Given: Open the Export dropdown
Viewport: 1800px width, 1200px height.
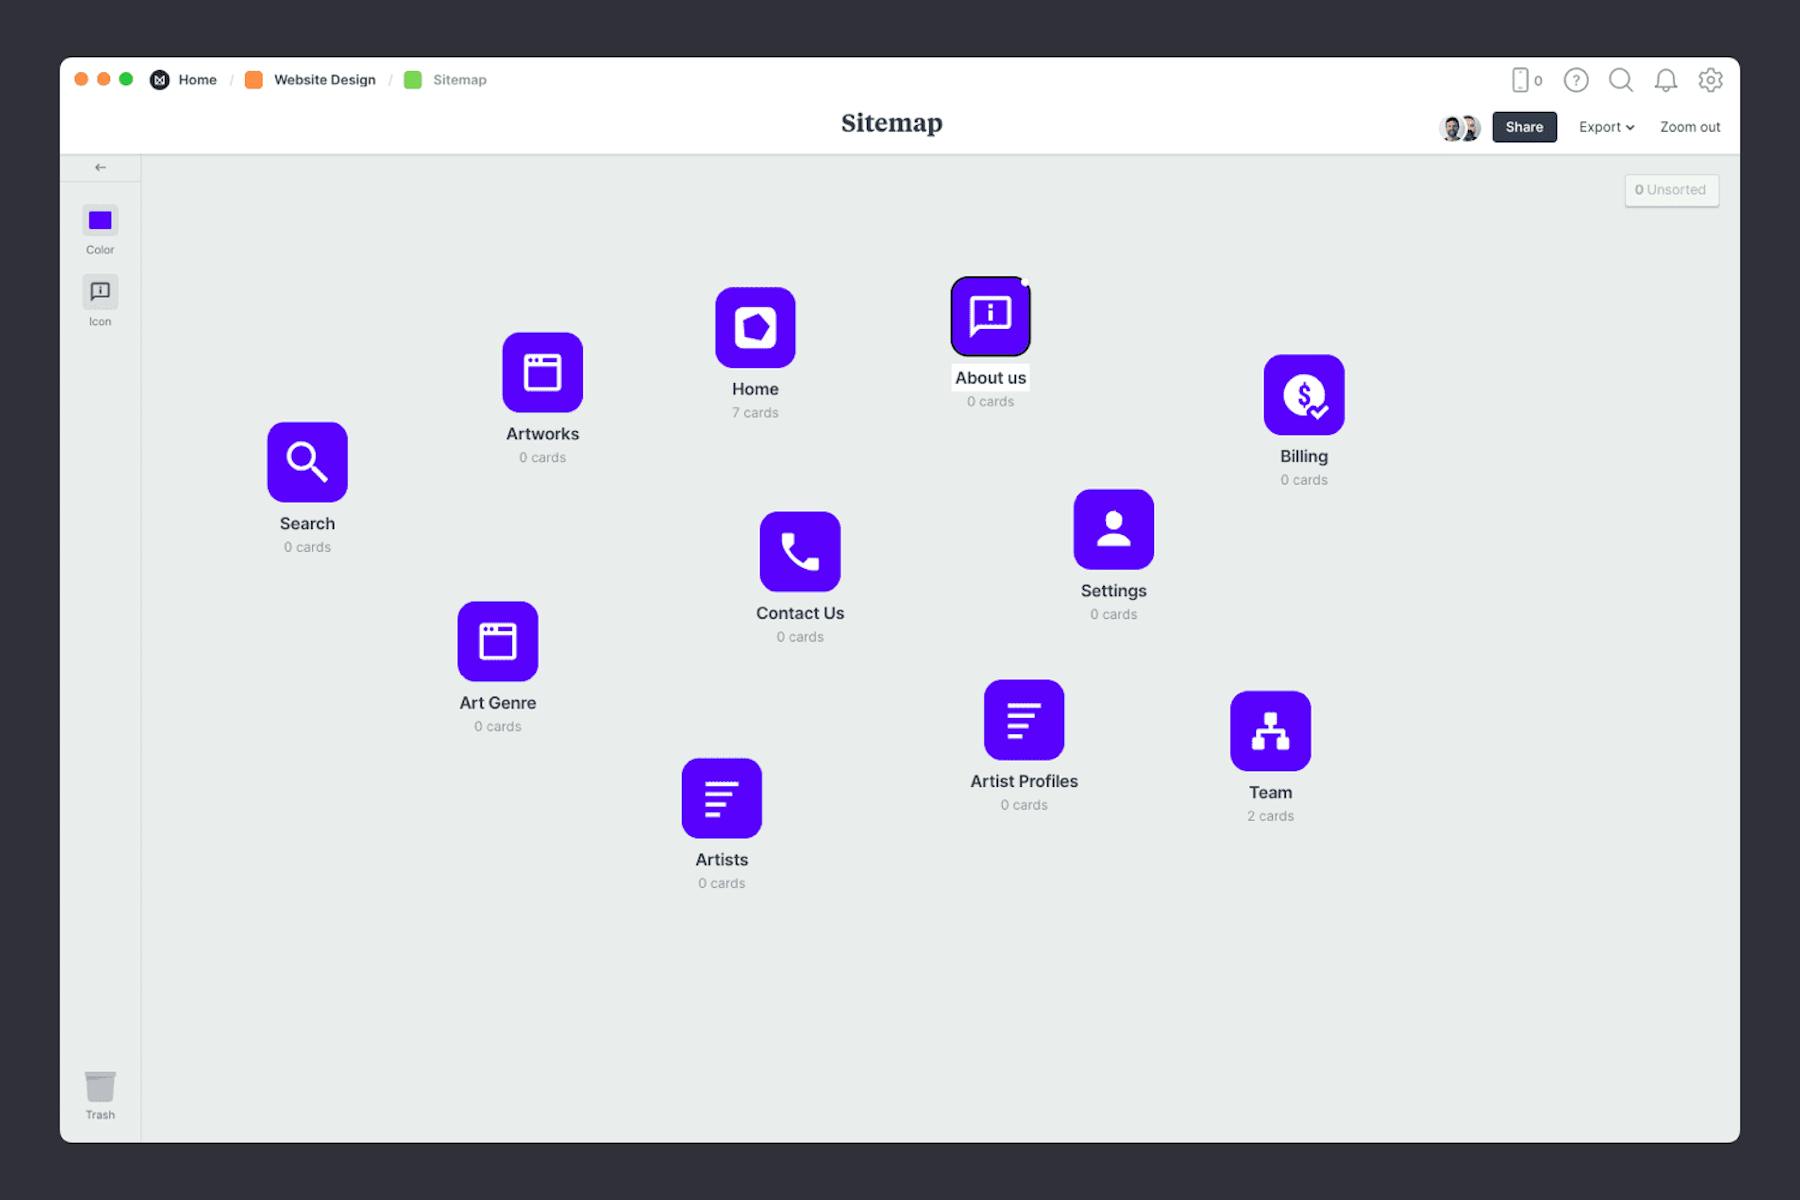Looking at the screenshot, I should click(x=1605, y=127).
